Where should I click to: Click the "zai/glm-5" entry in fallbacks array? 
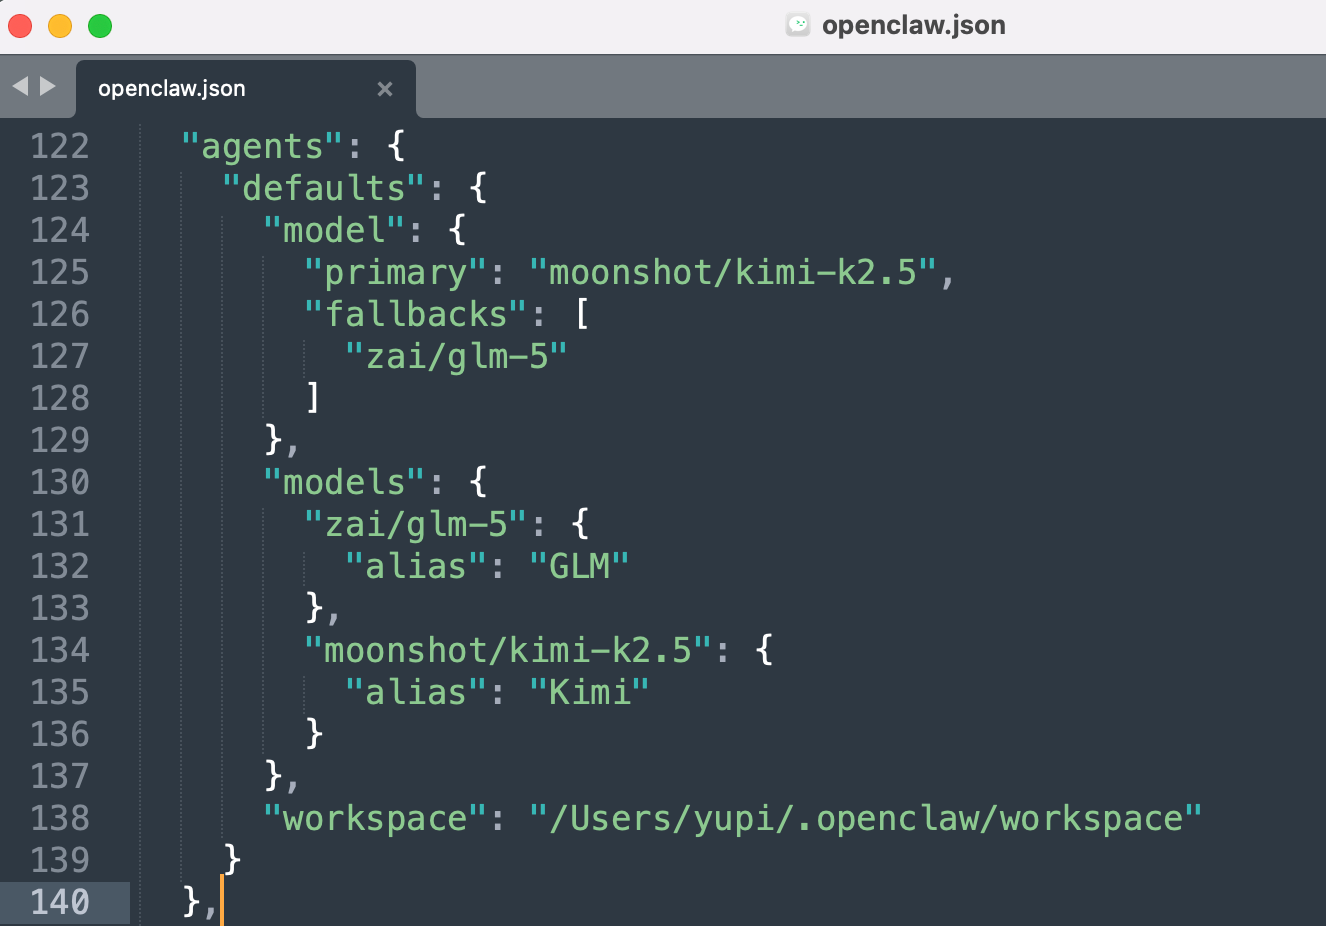pos(457,357)
